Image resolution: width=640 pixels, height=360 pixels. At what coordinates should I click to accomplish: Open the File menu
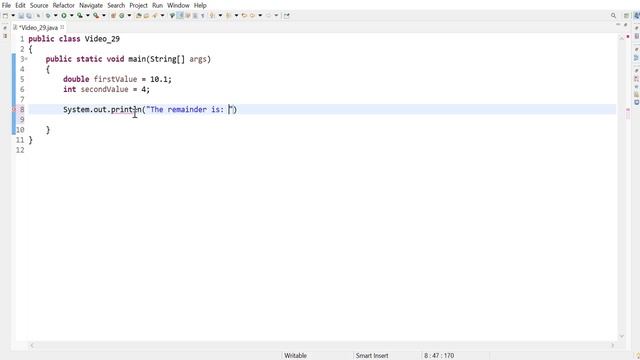[6, 5]
